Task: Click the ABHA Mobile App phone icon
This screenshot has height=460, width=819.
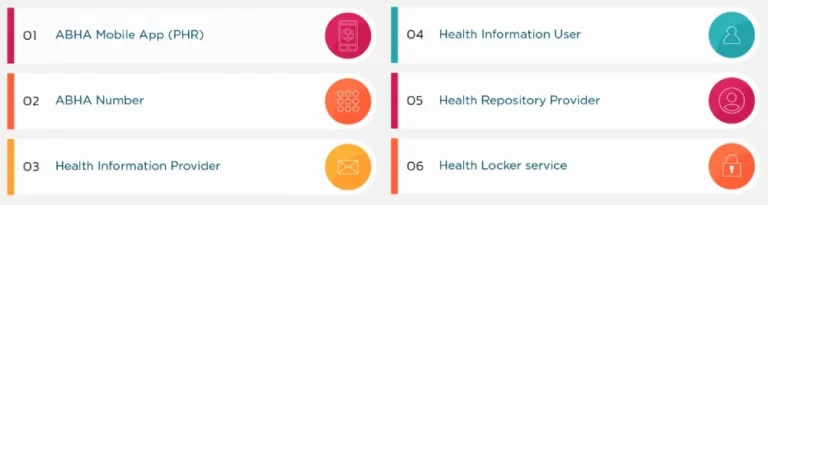Action: click(x=348, y=36)
